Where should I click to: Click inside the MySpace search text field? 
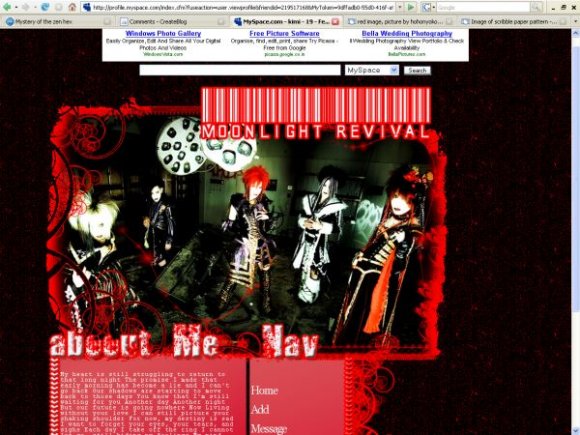240,70
